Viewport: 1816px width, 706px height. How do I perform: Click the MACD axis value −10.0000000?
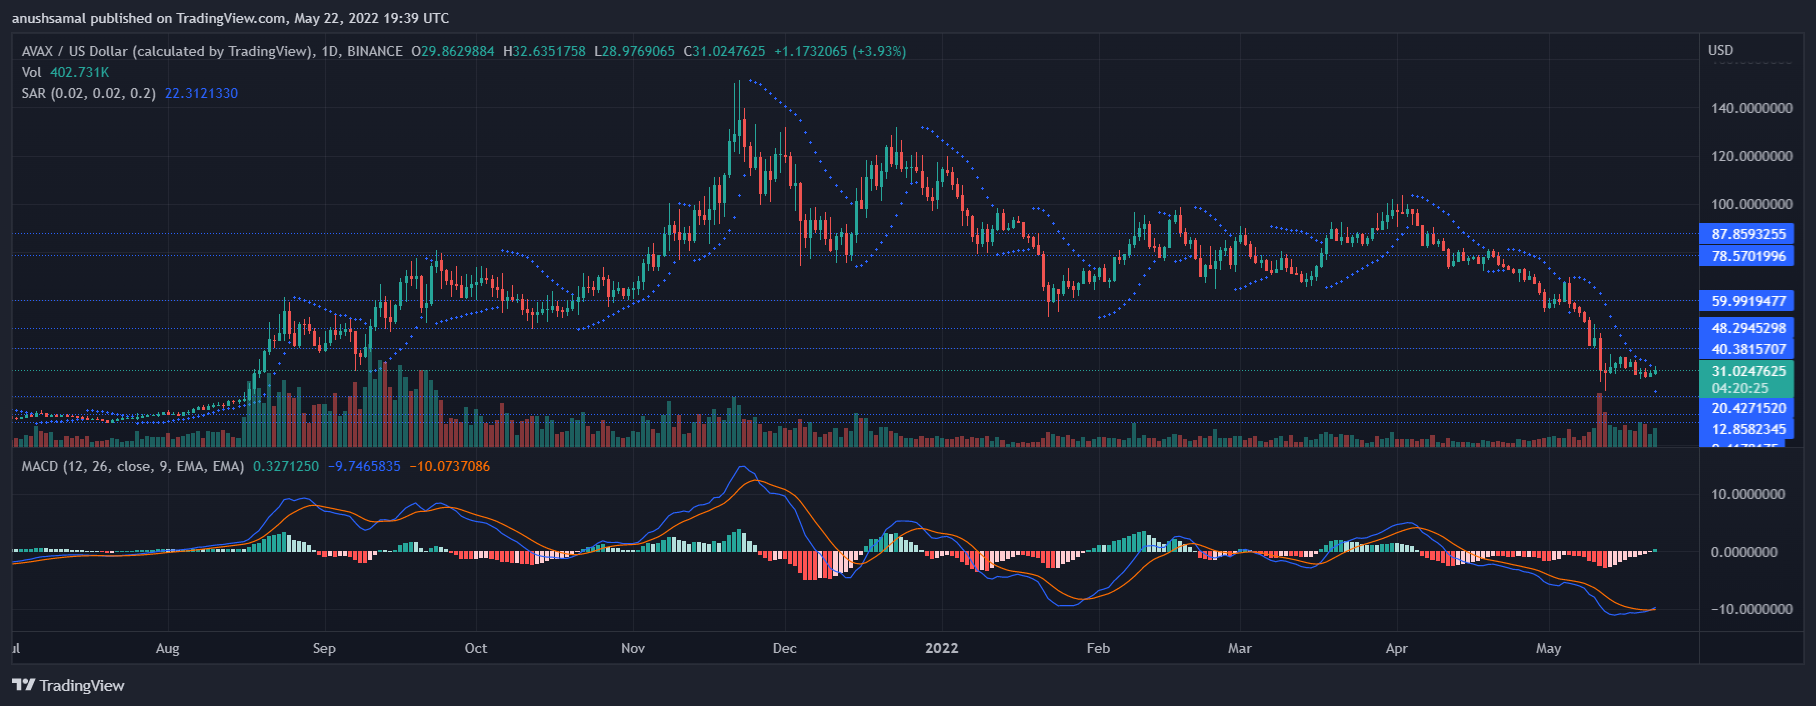click(1751, 609)
